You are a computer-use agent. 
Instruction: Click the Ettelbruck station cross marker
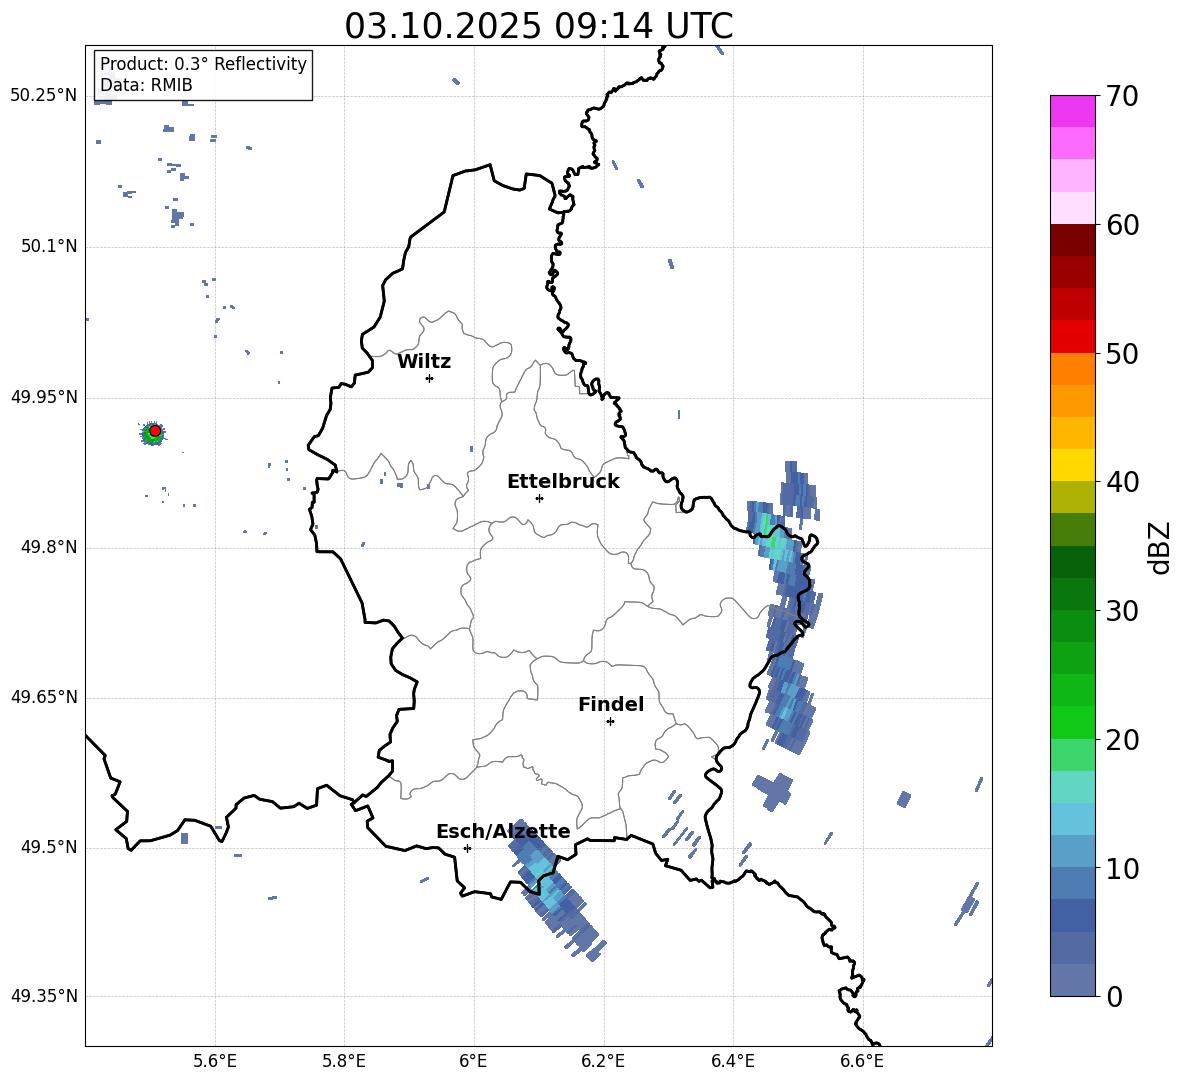[x=539, y=498]
